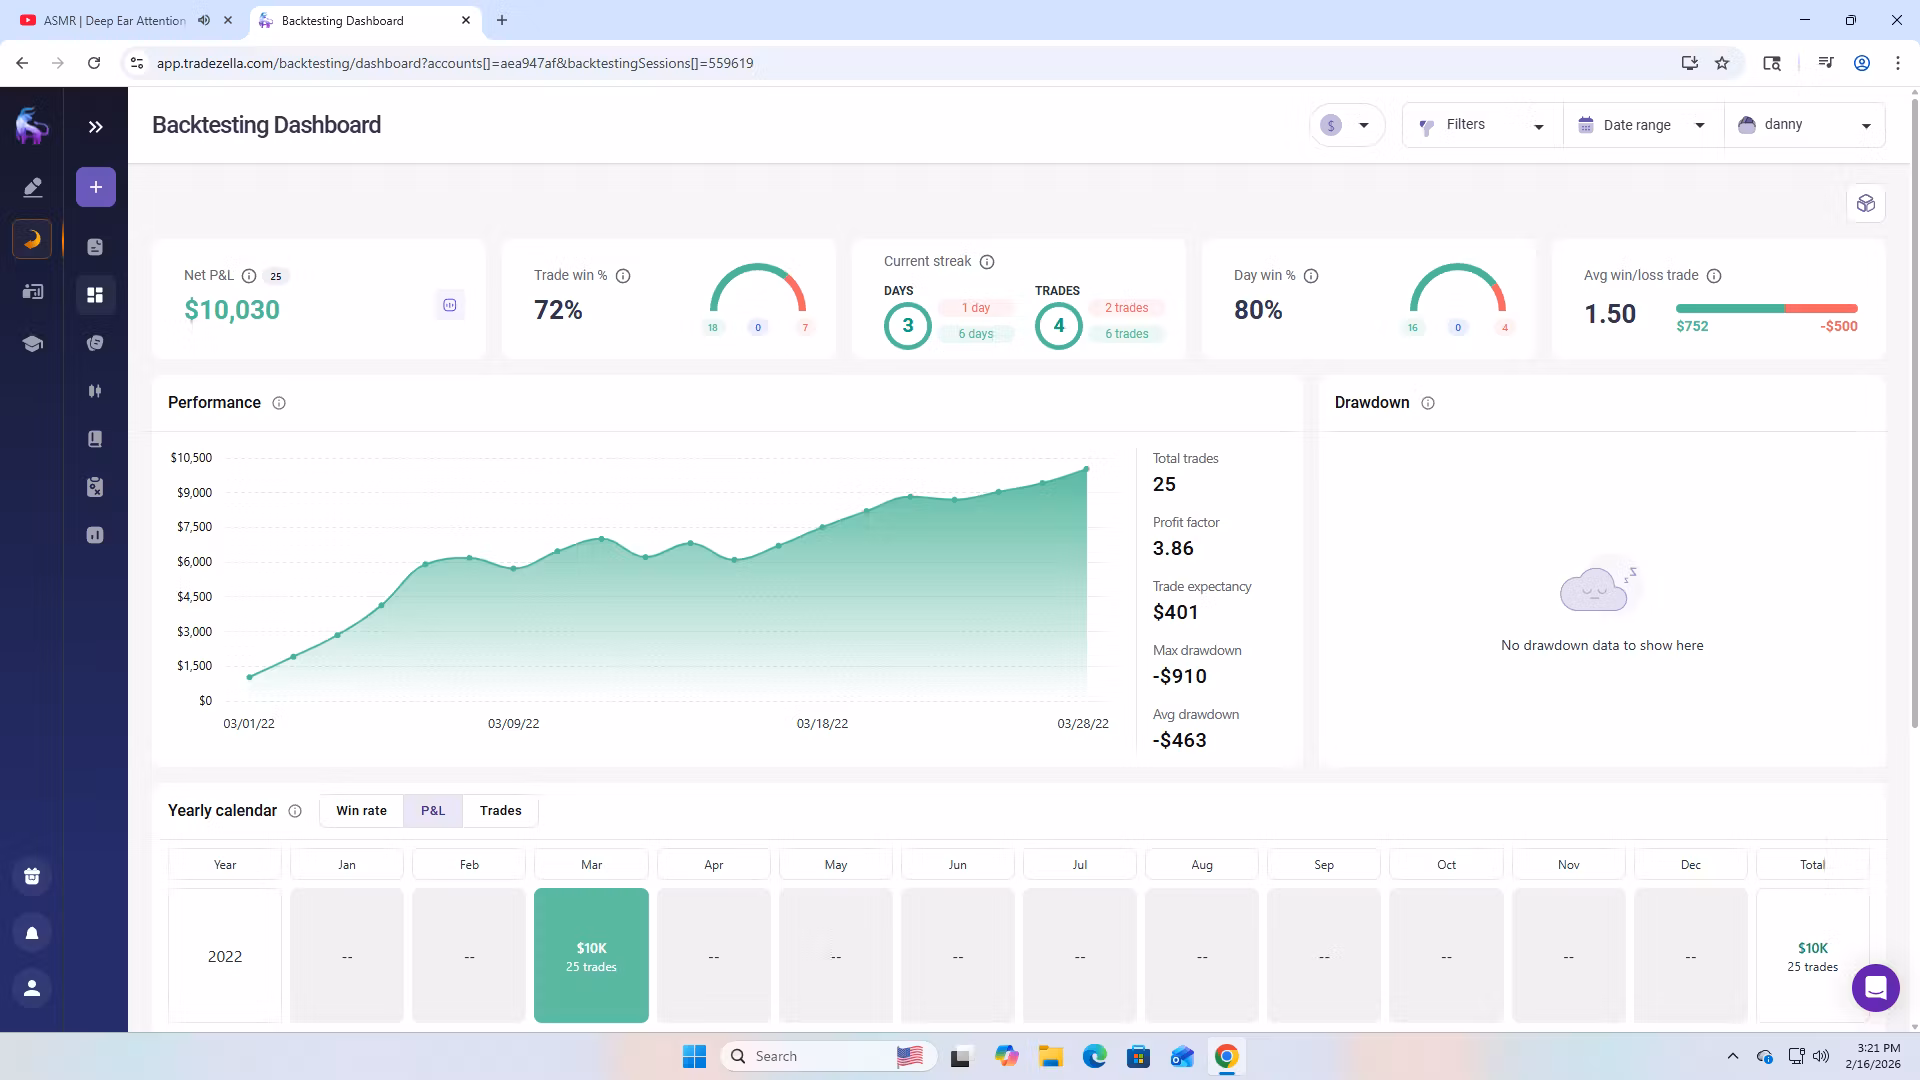1920x1080 pixels.
Task: Open the Filters dropdown
Action: click(1482, 125)
